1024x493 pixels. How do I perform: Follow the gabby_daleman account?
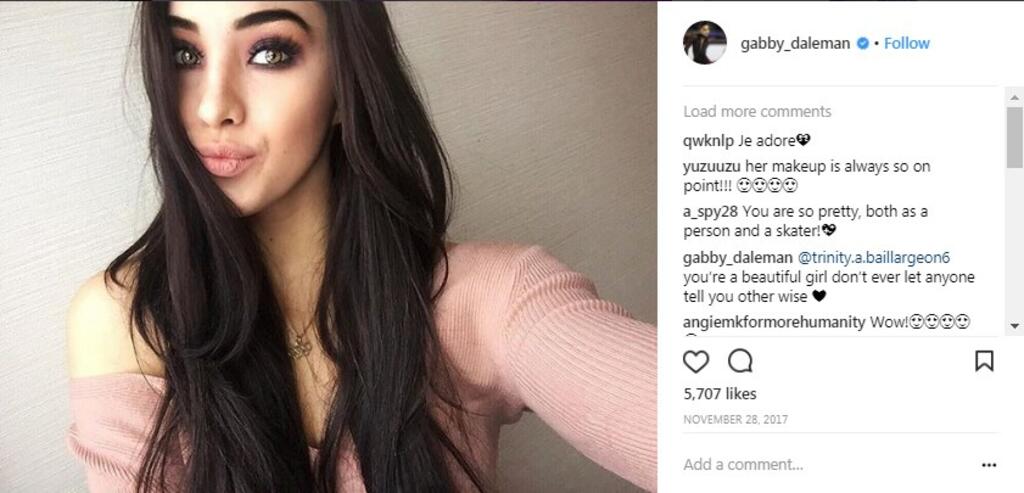click(x=906, y=43)
